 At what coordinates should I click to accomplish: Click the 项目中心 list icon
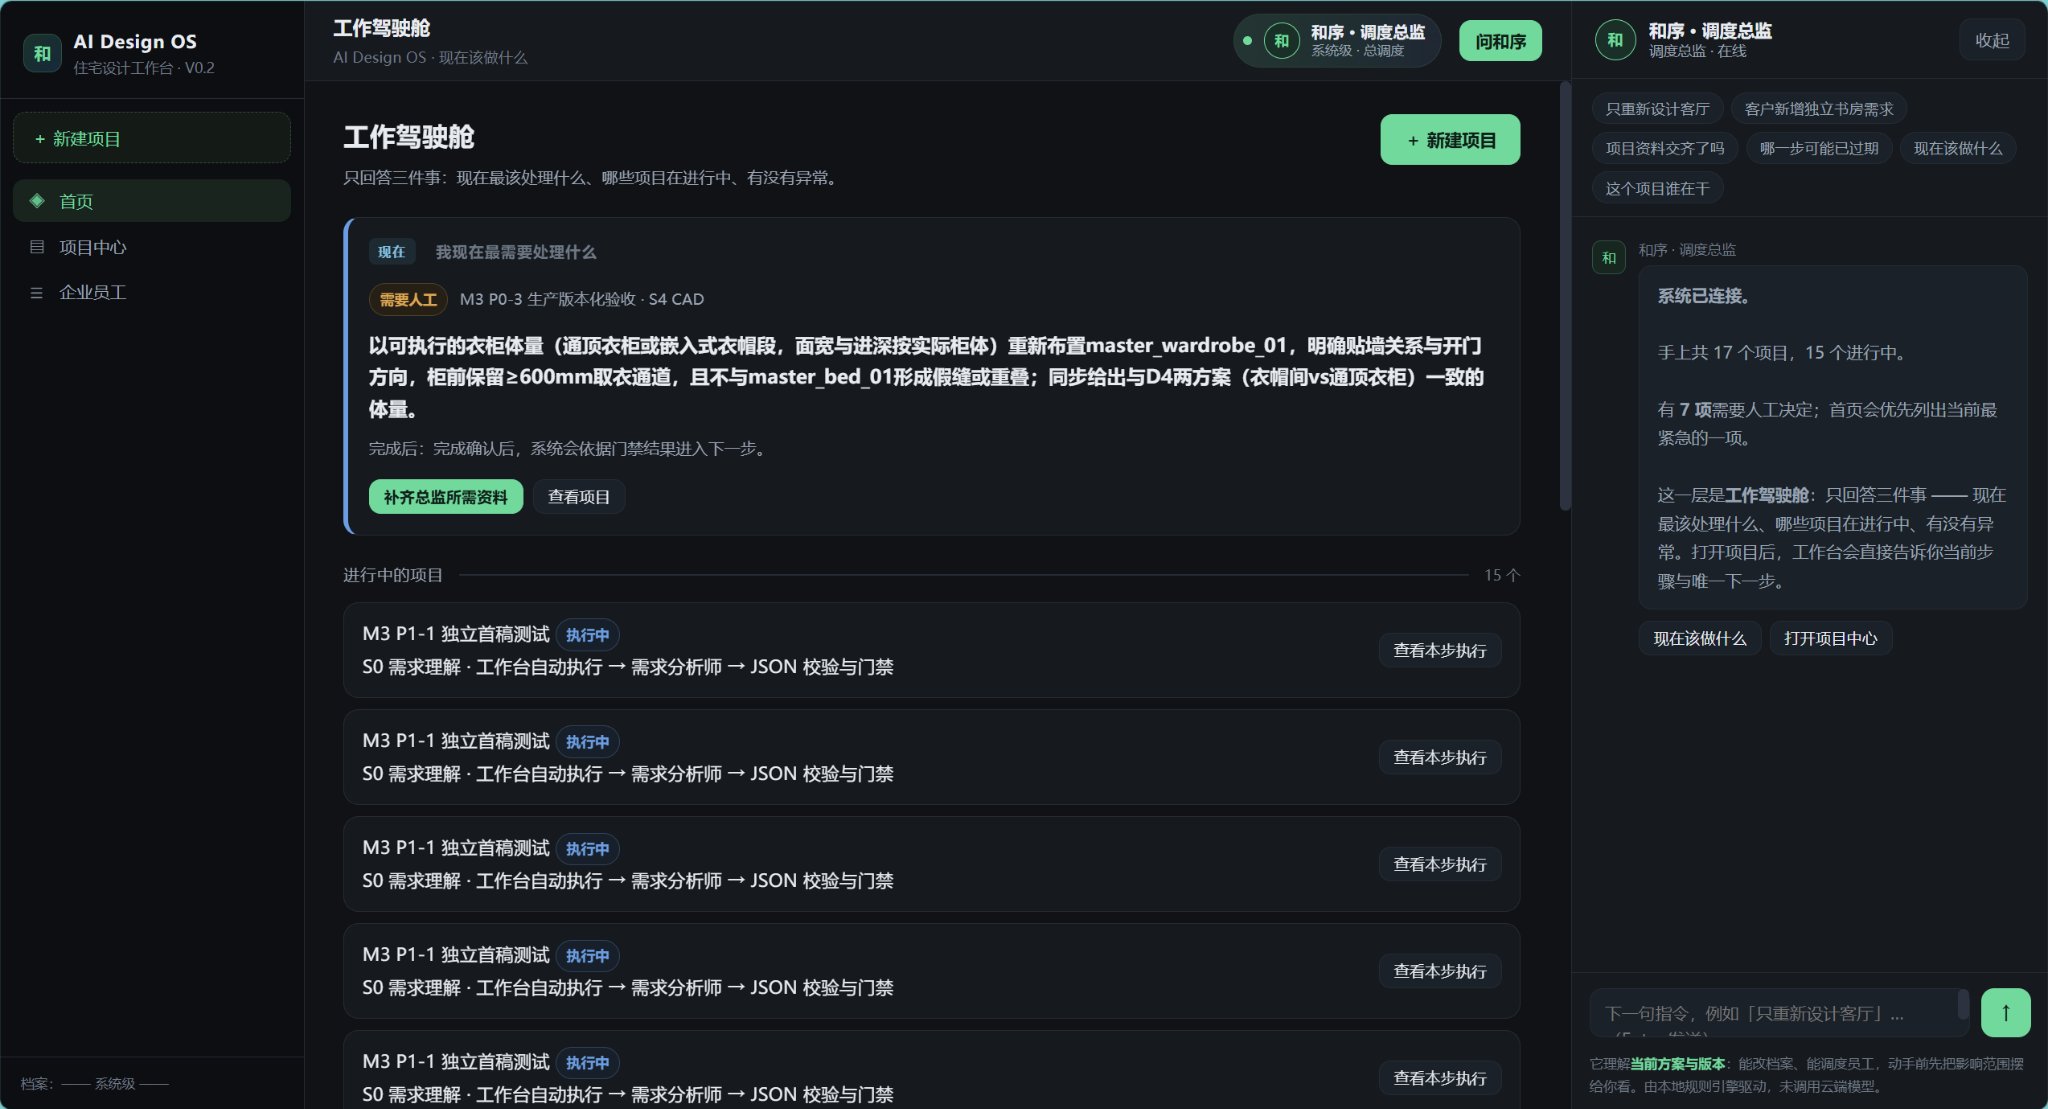point(37,247)
